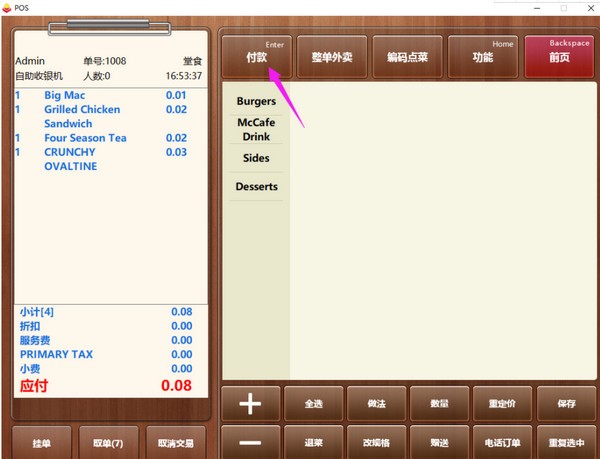Screen dimensions: 600x459
Task: Select the McCafe Drink category
Action: 256,129
